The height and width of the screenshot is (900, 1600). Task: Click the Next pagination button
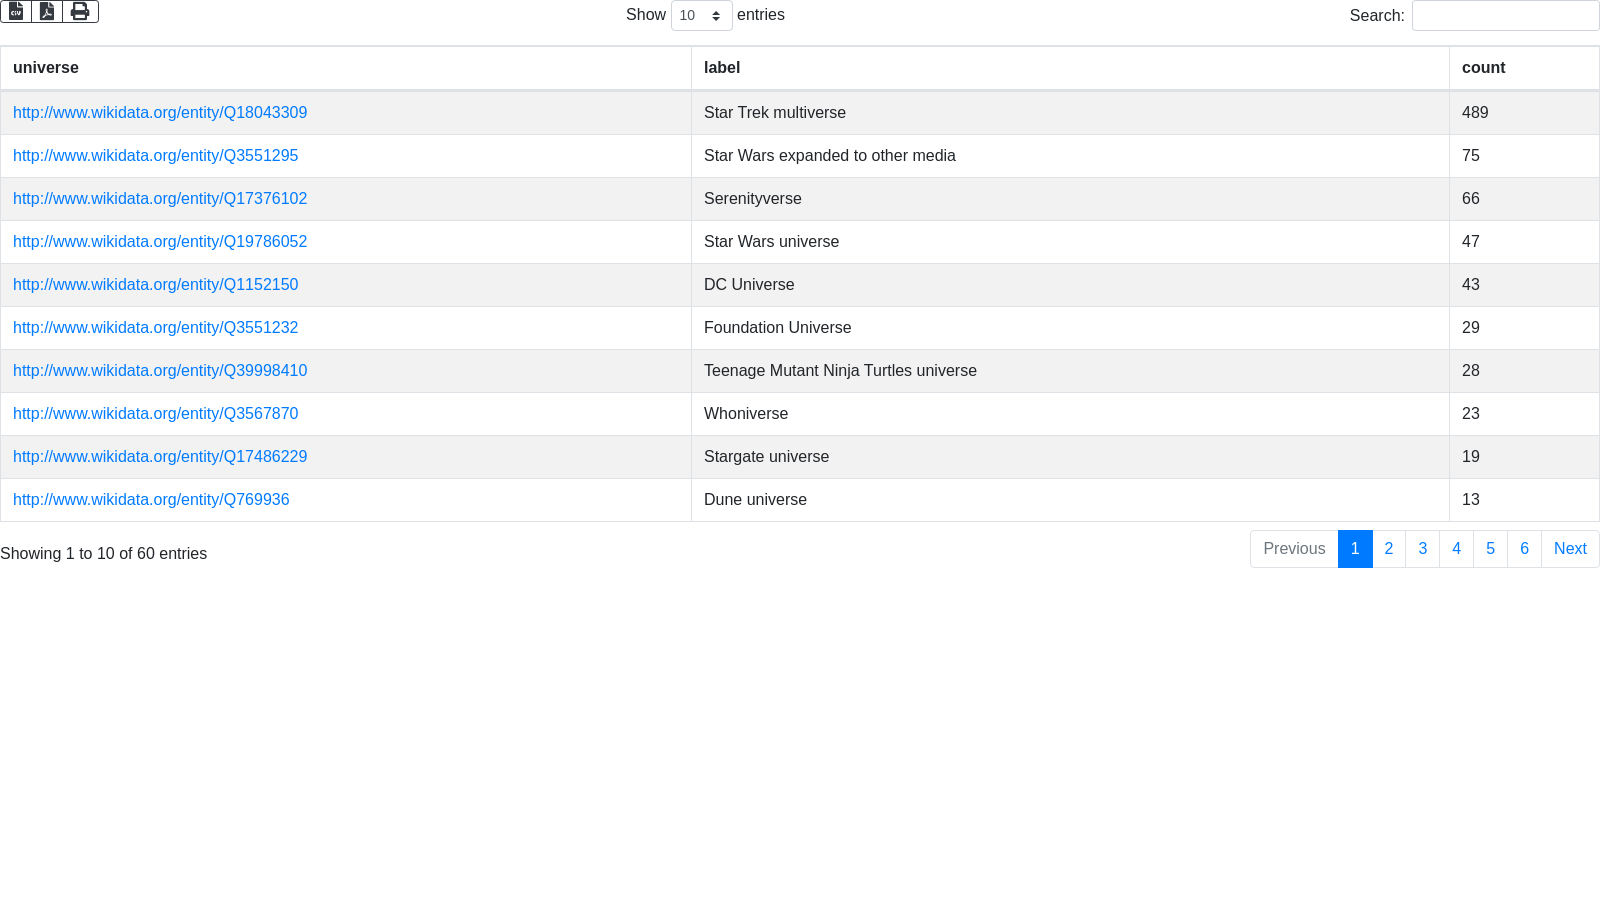1570,549
